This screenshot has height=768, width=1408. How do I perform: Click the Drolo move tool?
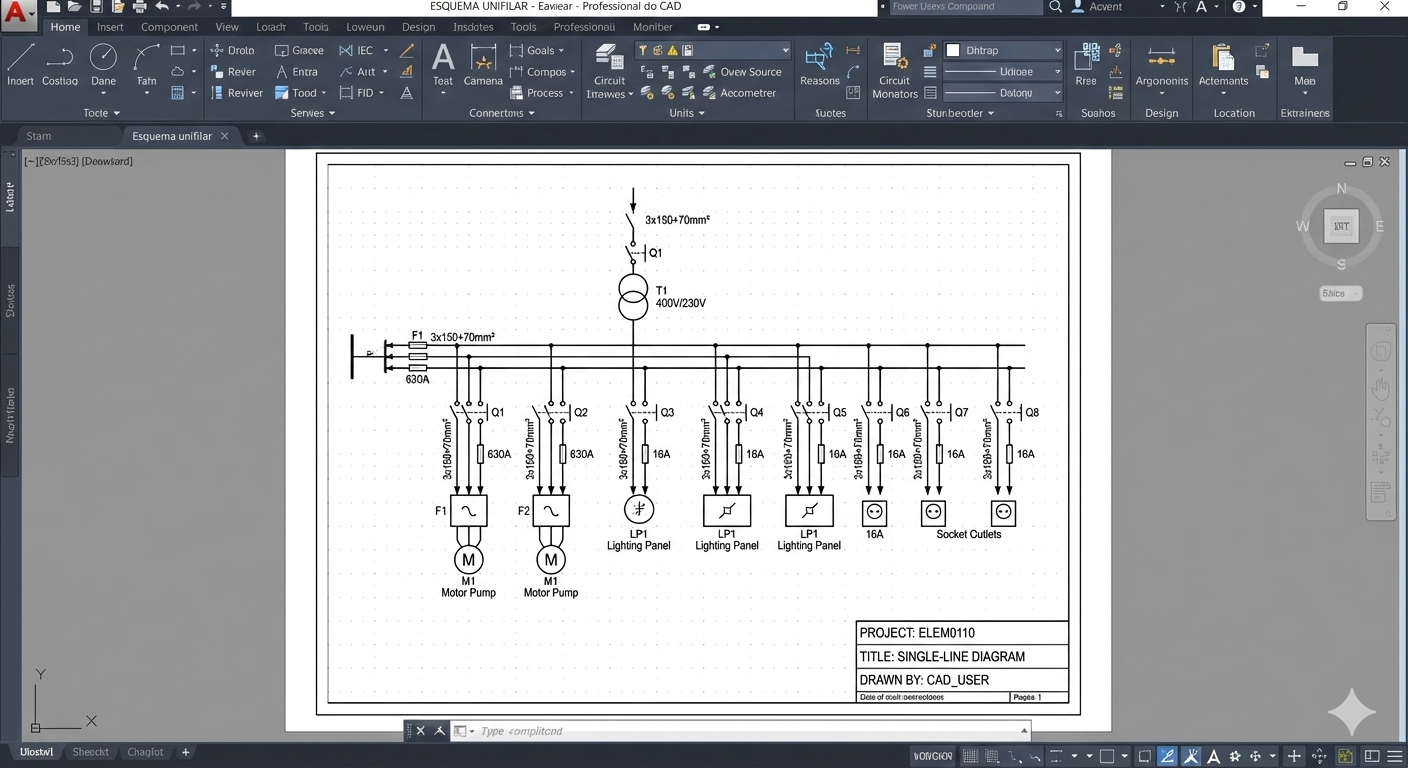232,50
